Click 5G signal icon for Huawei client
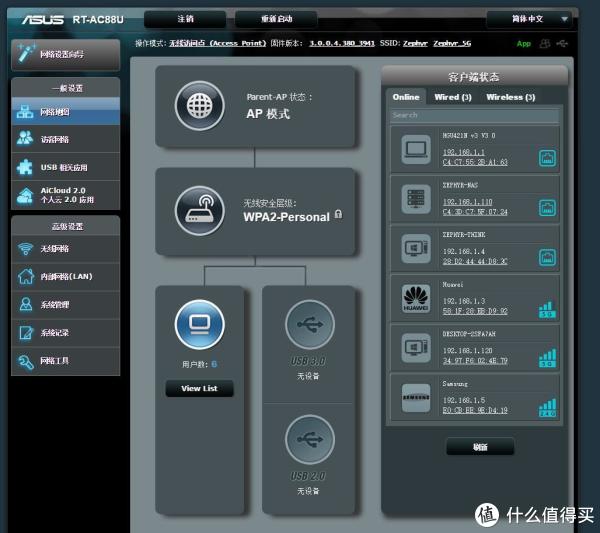 [x=547, y=310]
